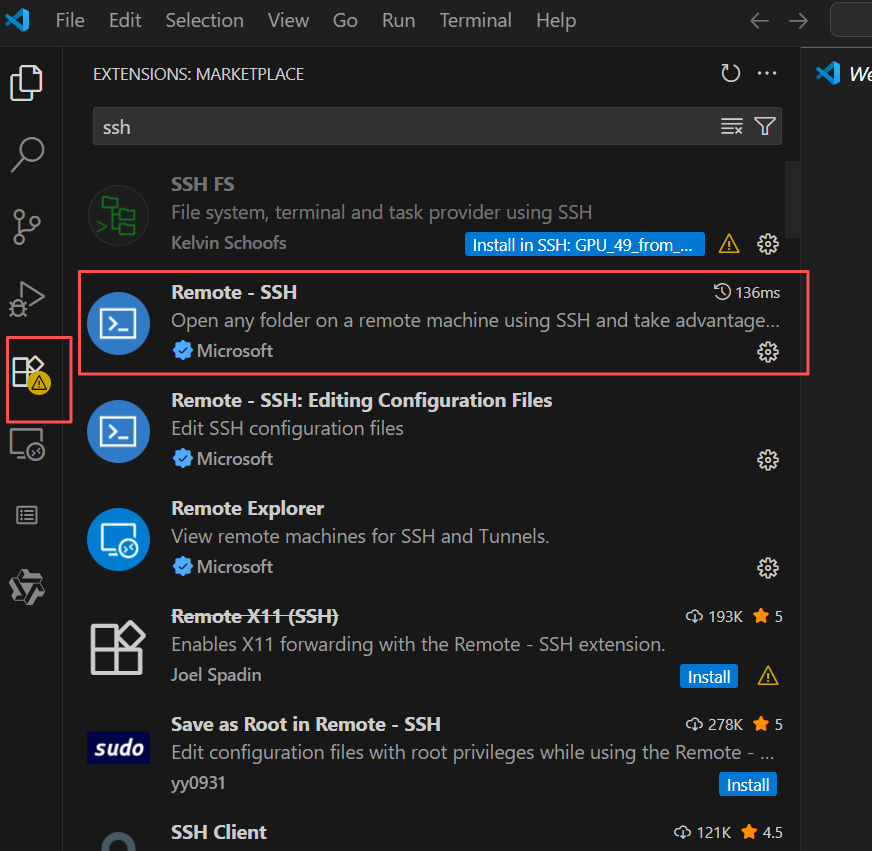Open manage gear for SSH FS
Image resolution: width=872 pixels, height=851 pixels.
tap(767, 244)
